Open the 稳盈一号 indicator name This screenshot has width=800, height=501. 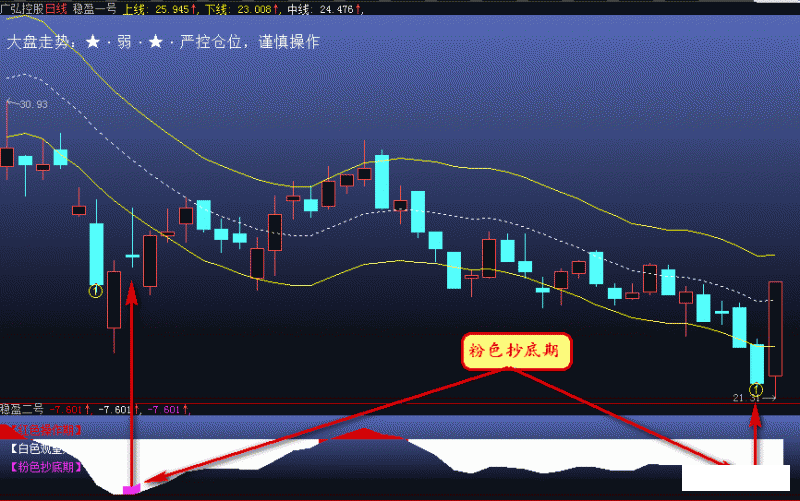click(x=94, y=9)
